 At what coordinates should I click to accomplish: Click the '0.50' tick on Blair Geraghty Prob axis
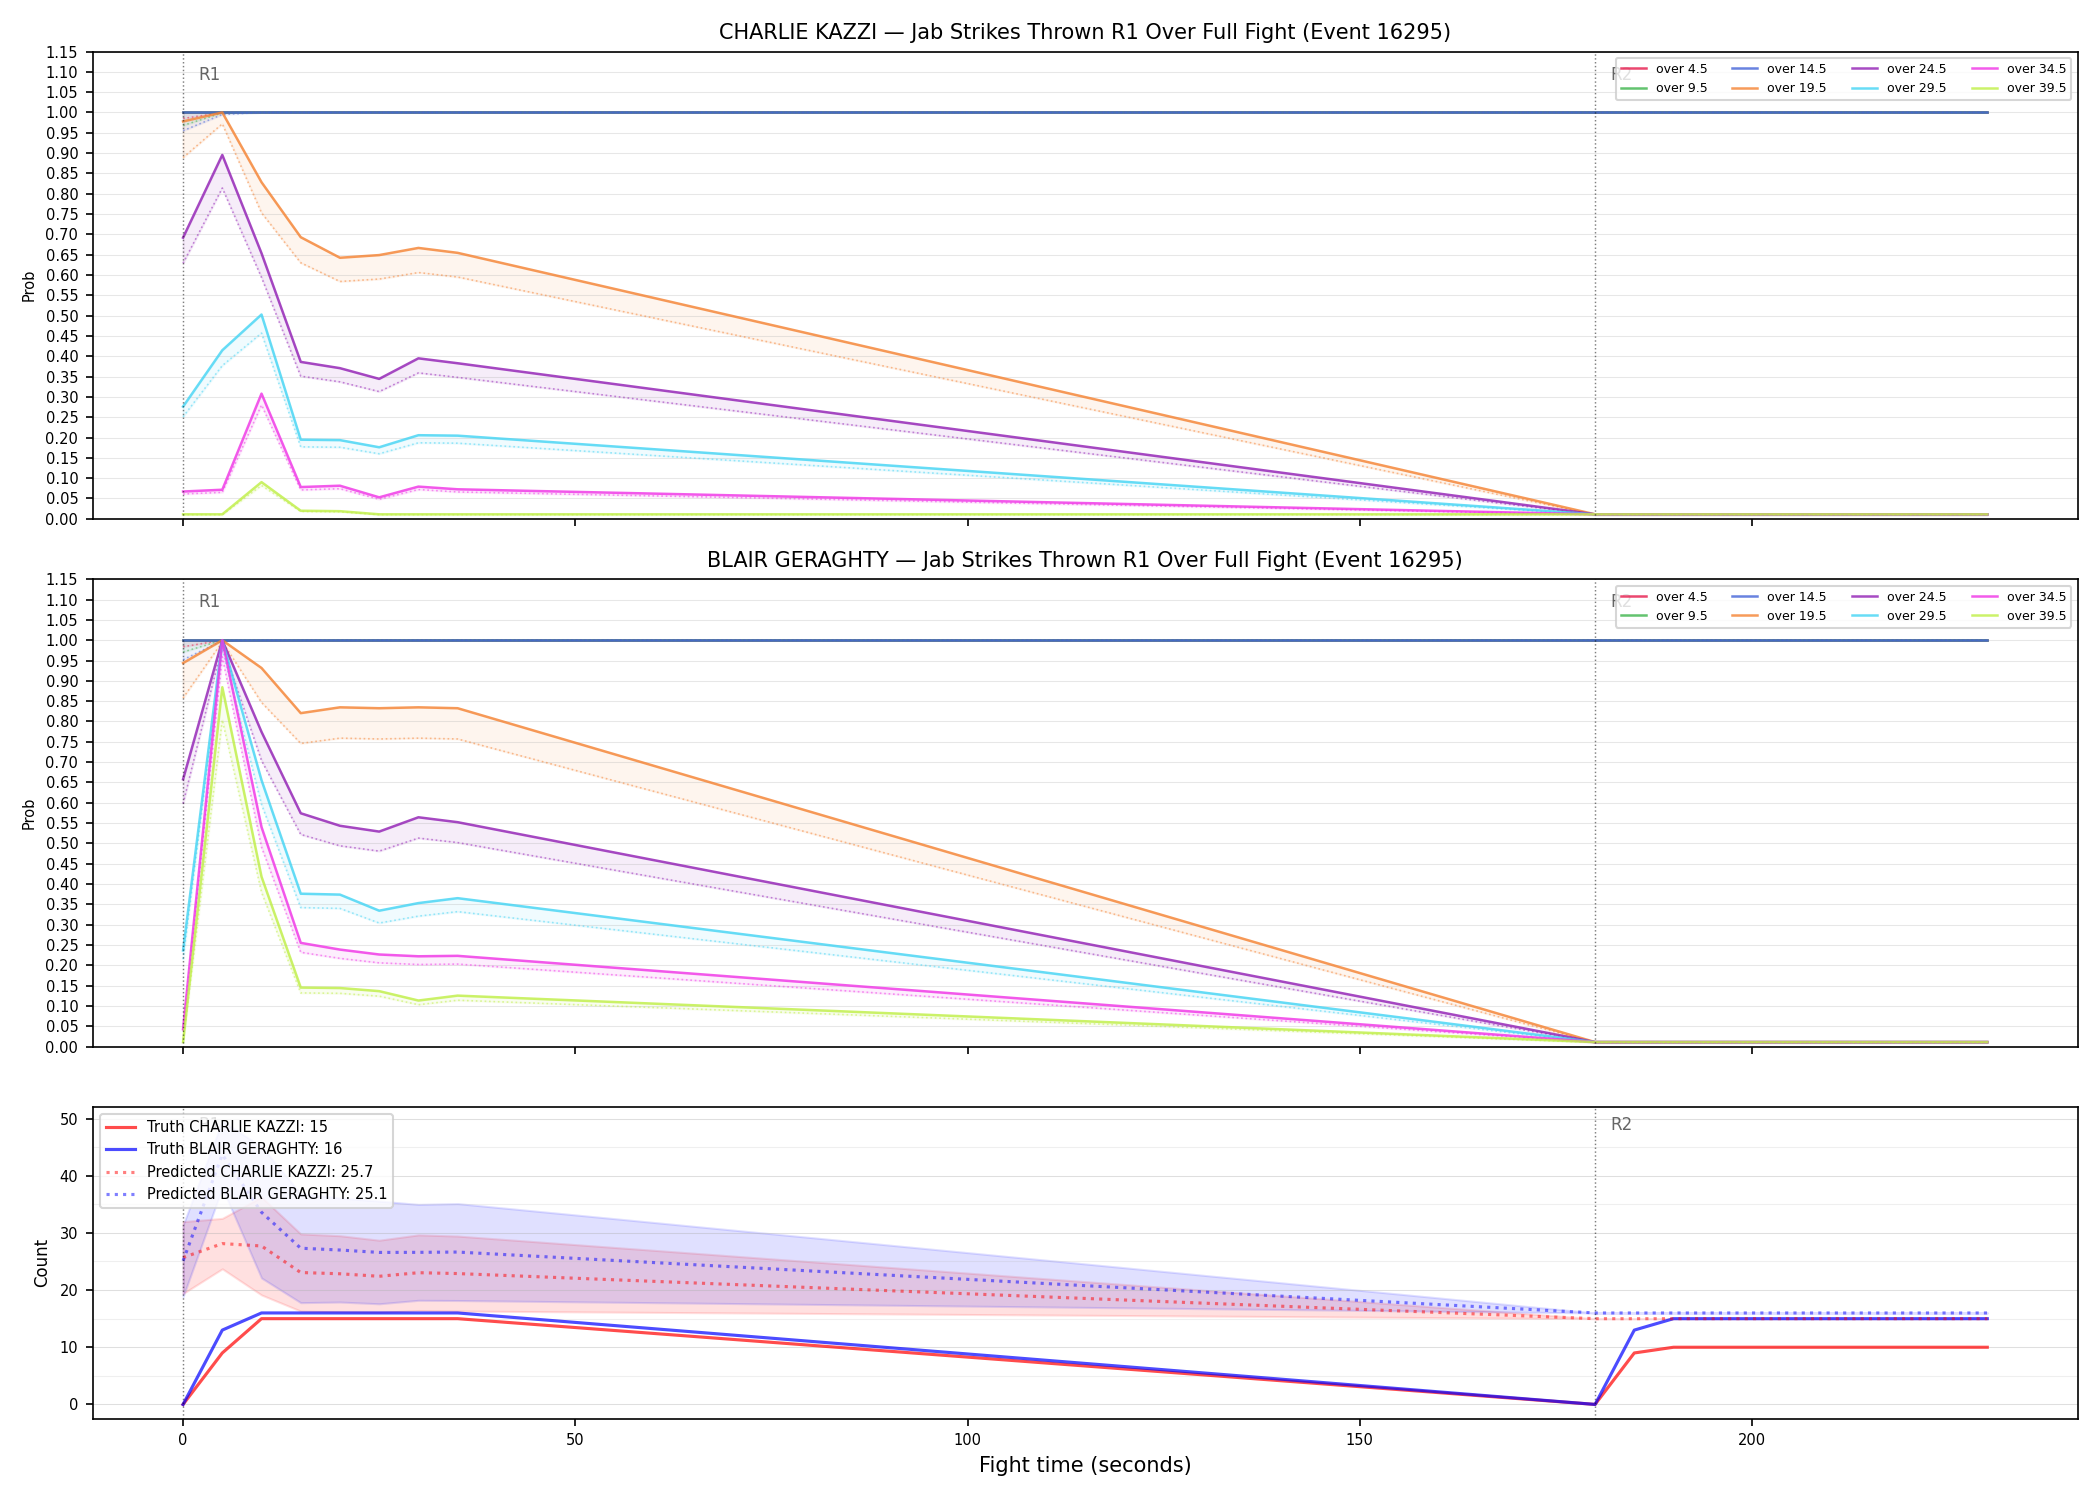point(62,843)
